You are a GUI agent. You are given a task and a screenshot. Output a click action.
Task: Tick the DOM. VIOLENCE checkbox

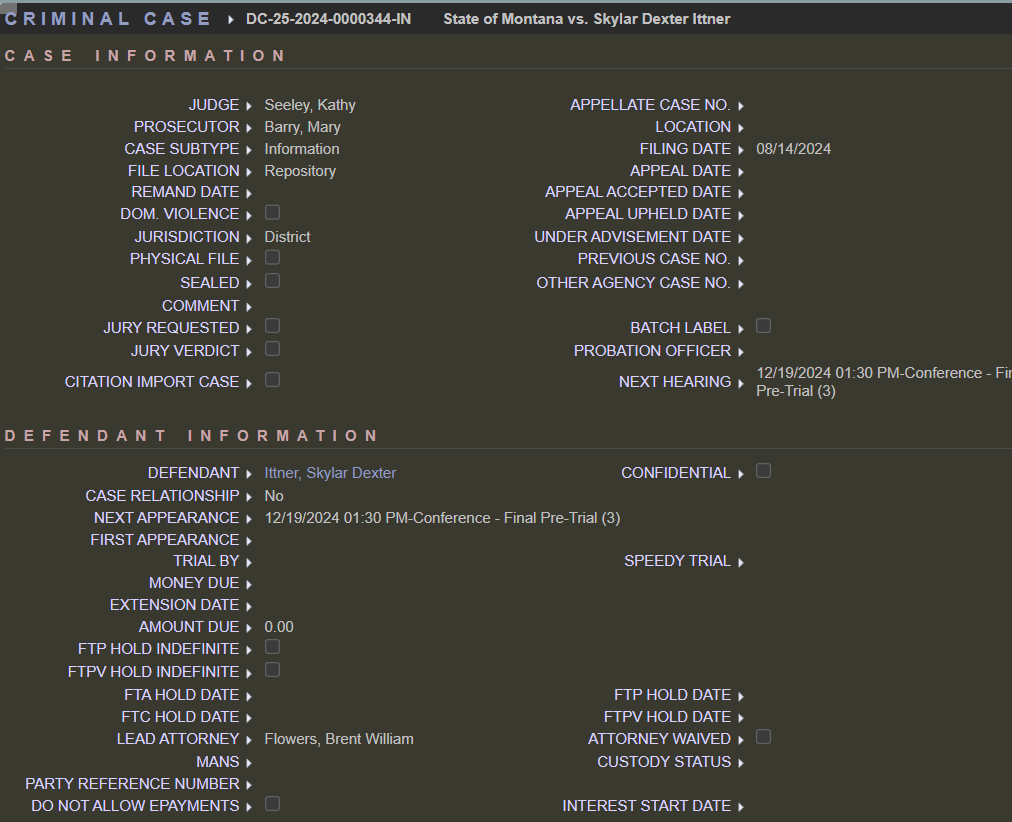(x=272, y=212)
